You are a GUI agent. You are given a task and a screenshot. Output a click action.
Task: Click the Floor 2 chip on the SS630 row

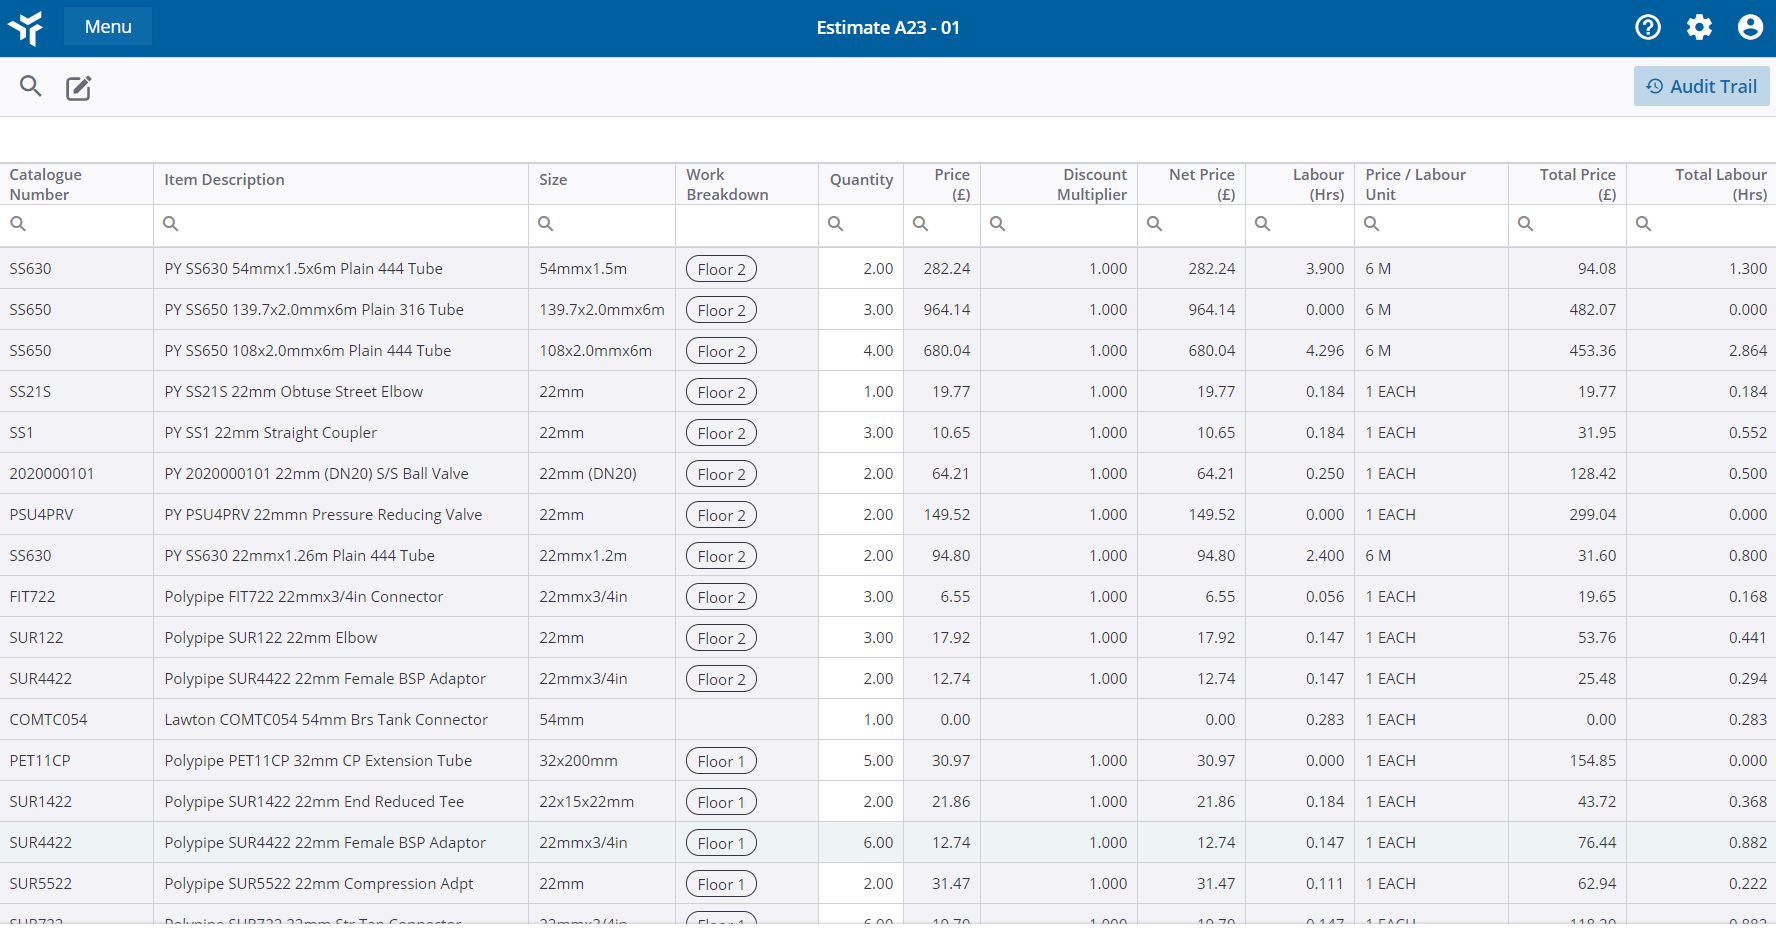point(721,268)
